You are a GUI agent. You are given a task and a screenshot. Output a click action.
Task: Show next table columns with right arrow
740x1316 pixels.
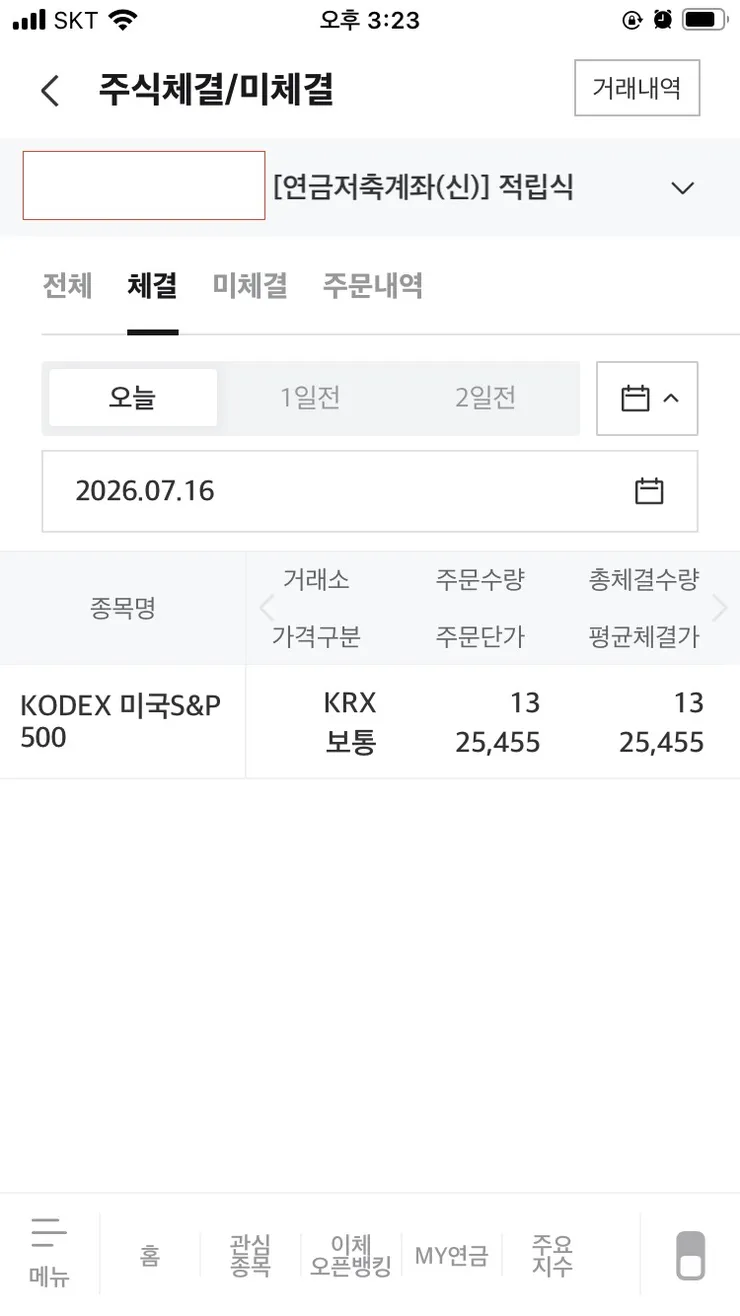coord(719,607)
